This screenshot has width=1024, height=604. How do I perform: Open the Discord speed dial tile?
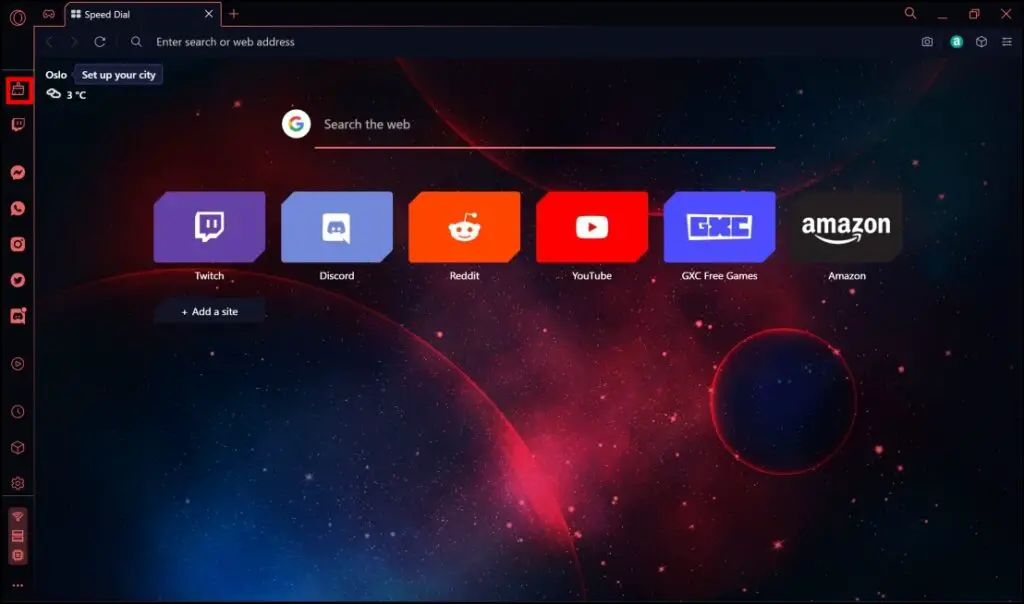tap(337, 227)
